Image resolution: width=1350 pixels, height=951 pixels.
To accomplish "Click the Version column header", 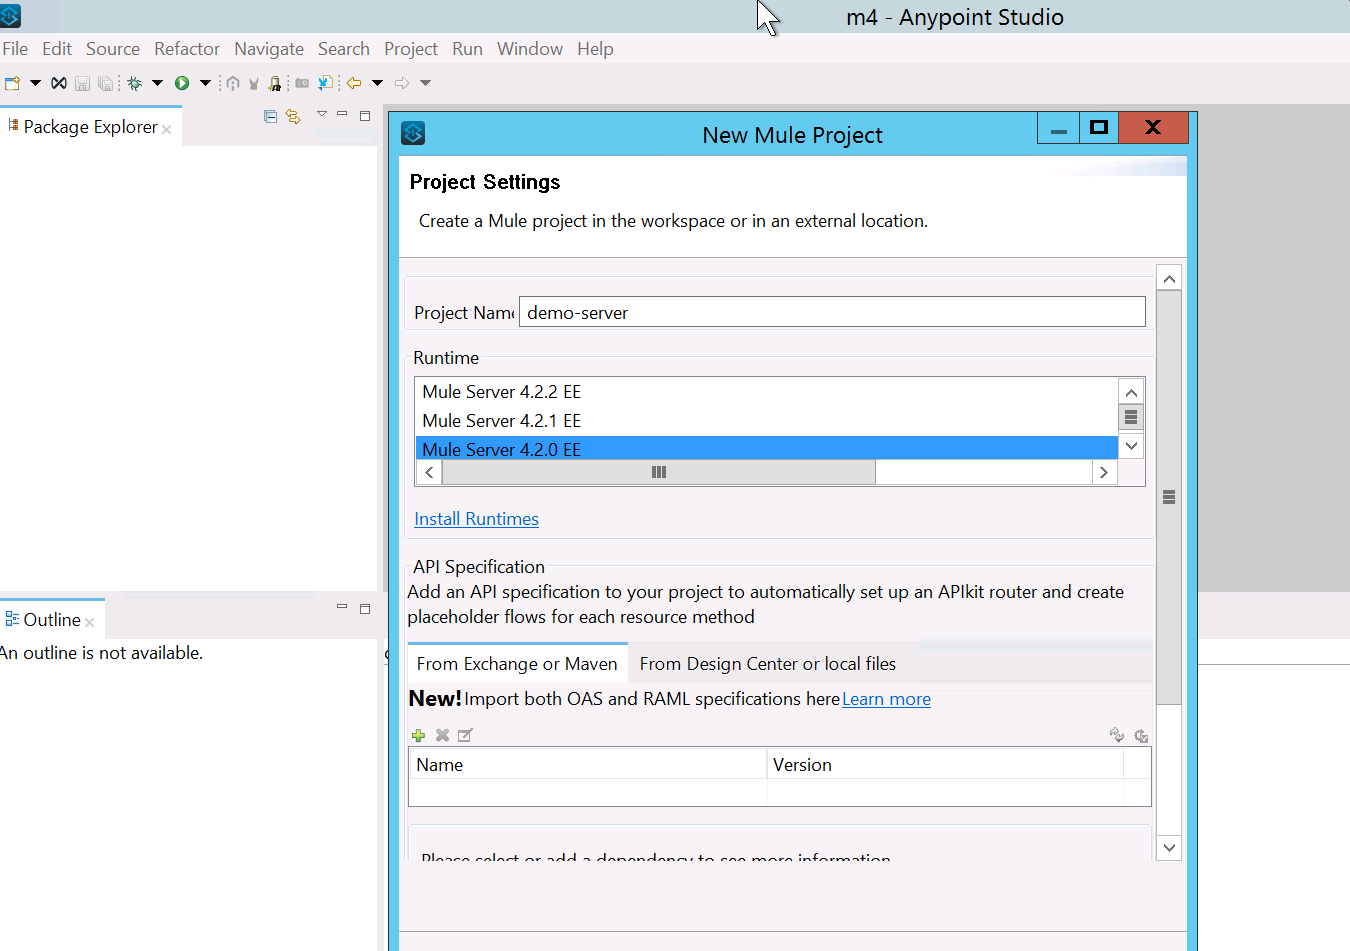I will 945,764.
